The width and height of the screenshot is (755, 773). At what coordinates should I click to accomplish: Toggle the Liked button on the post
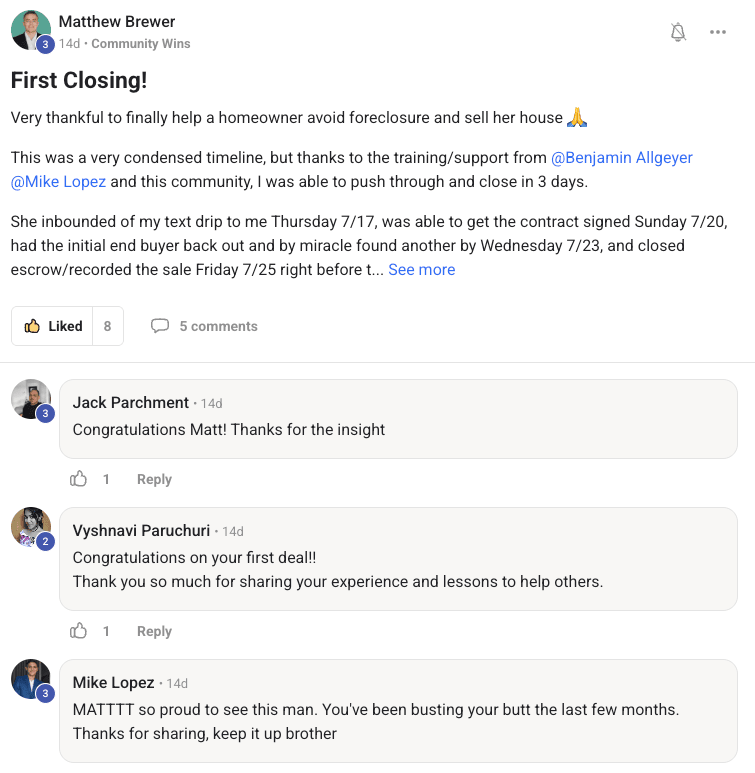(54, 326)
